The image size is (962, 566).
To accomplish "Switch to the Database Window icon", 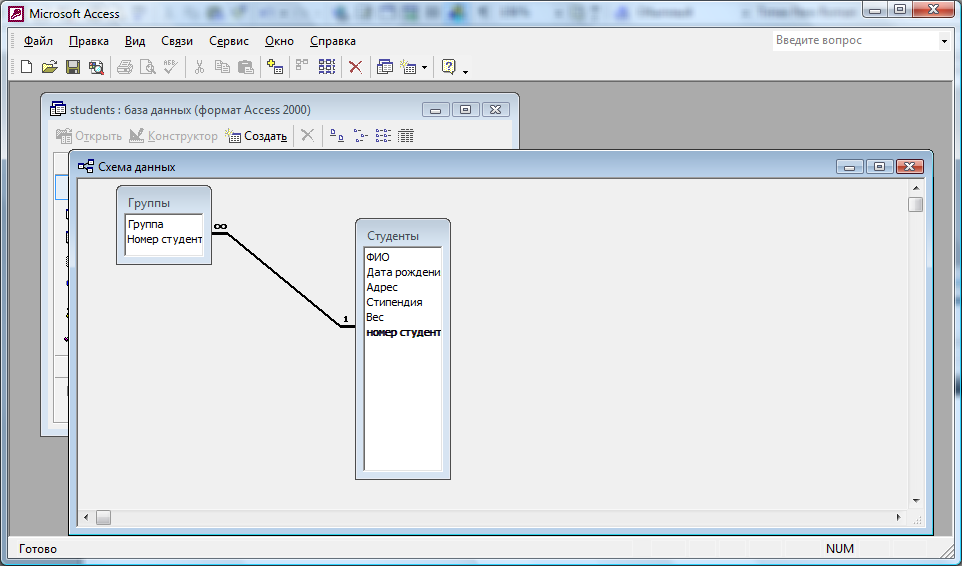I will click(x=385, y=67).
